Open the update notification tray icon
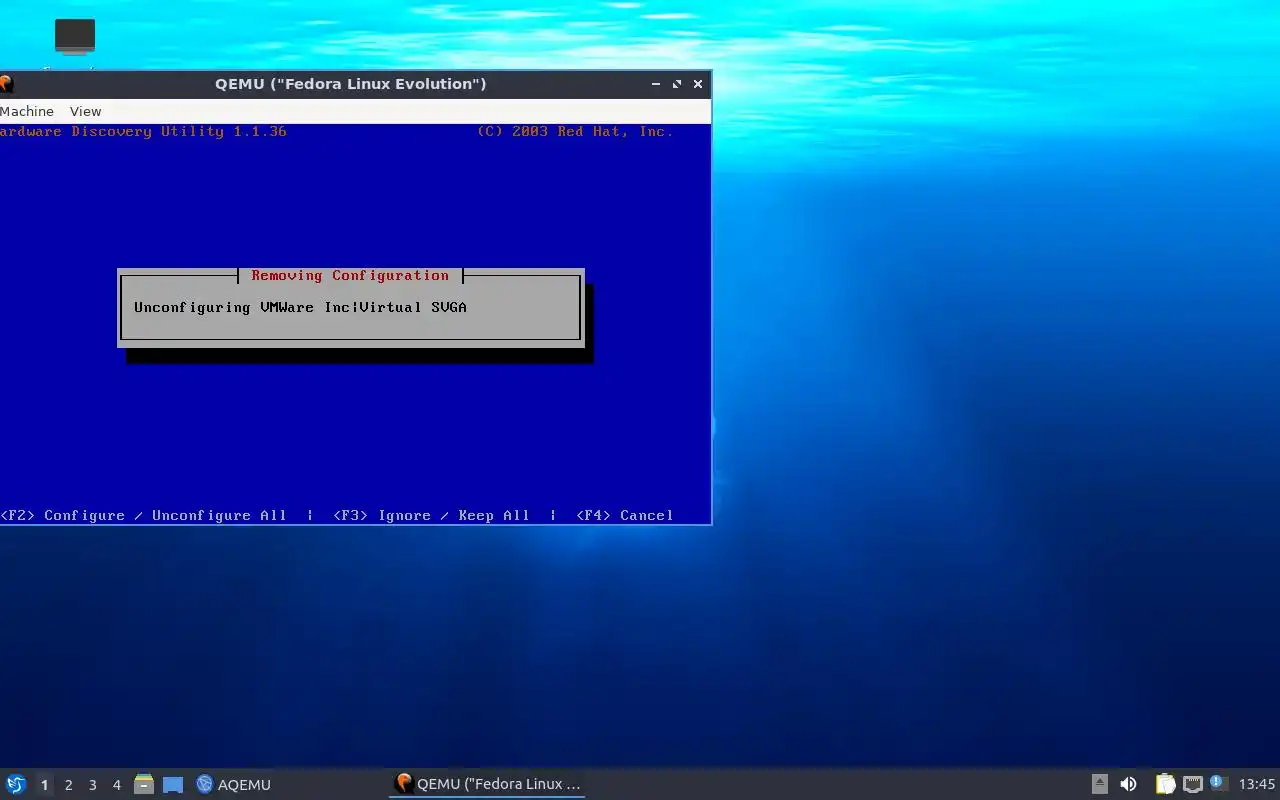1280x800 pixels. tap(1218, 783)
